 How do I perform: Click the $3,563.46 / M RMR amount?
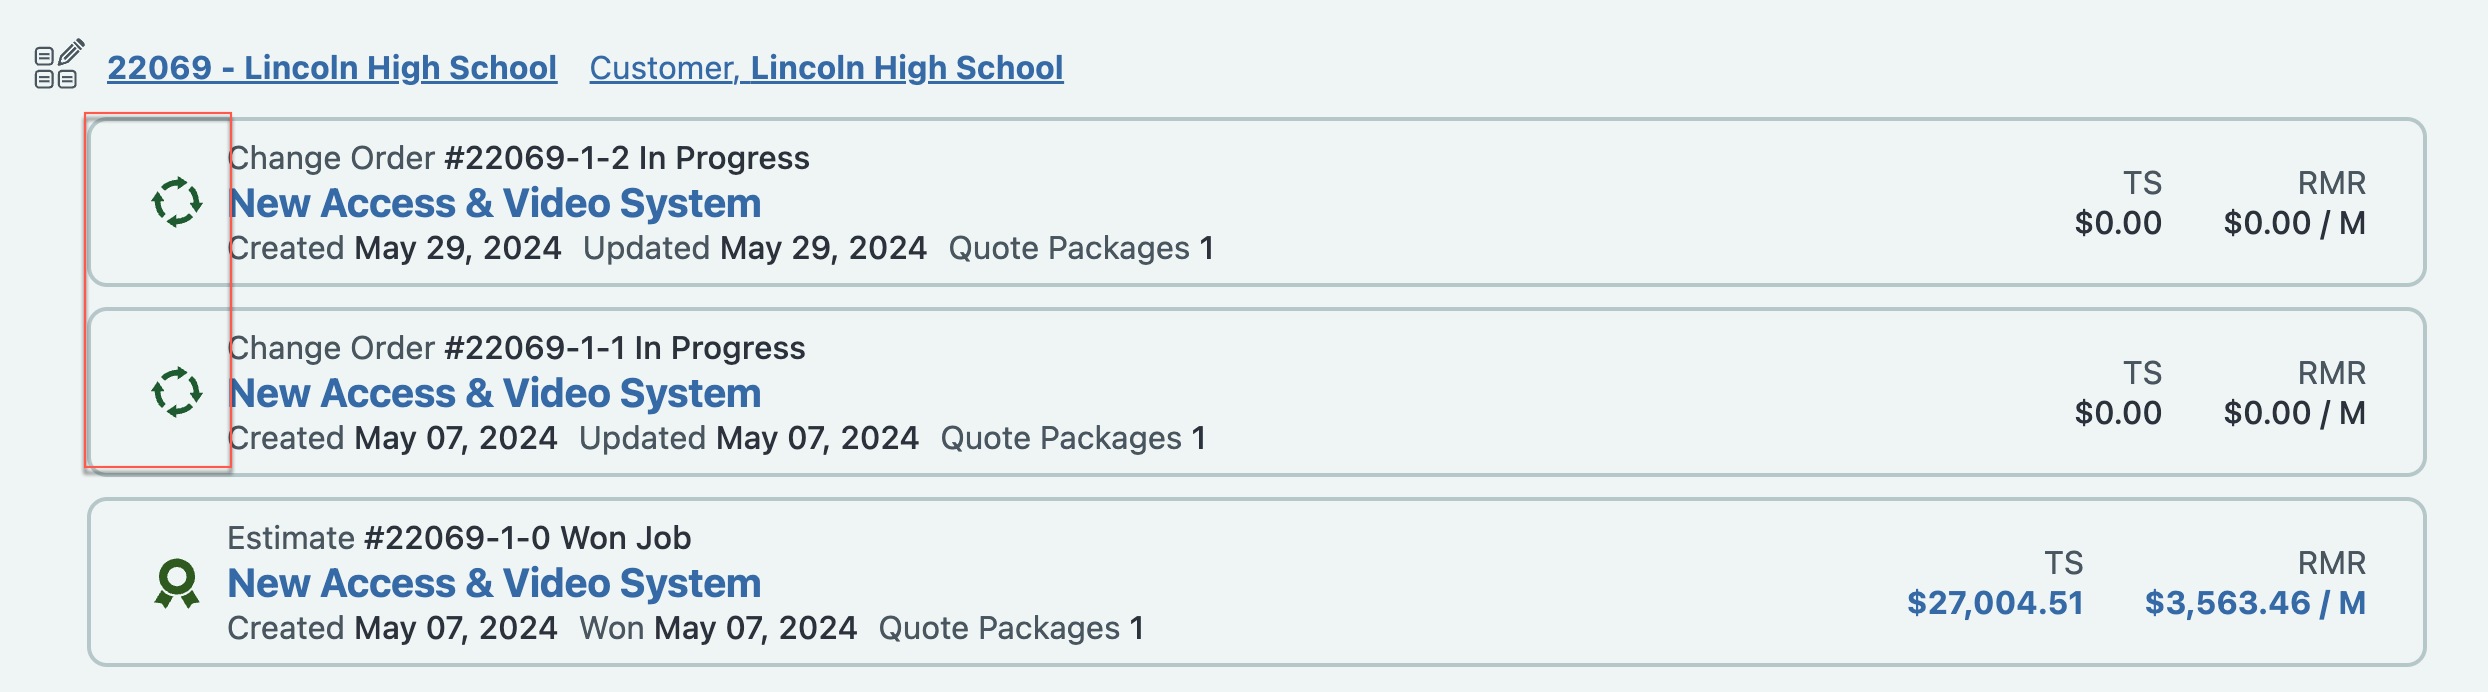pos(2255,603)
